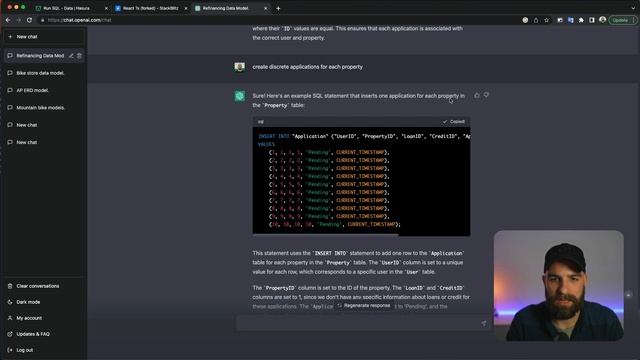640x360 pixels.
Task: Click the pencil edit icon beside Refinancing Data Model
Action: 71,56
